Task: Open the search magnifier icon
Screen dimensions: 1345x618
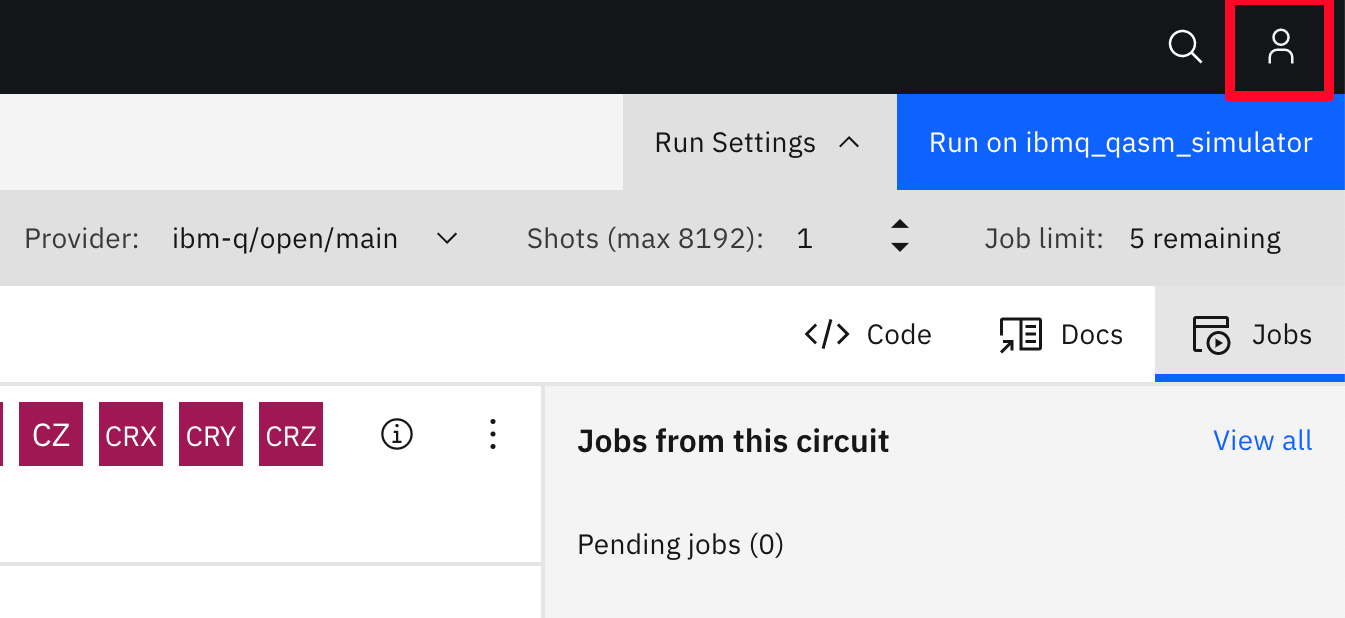Action: (x=1185, y=47)
